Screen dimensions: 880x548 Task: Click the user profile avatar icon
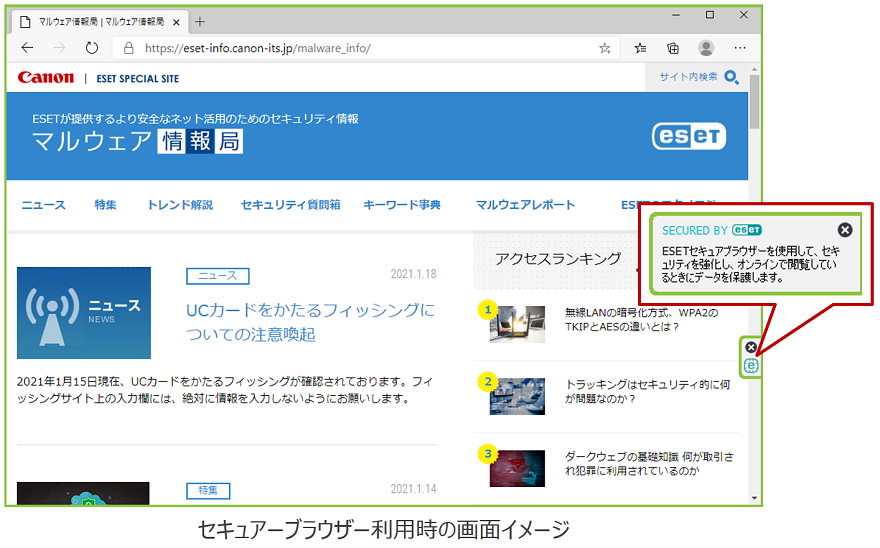[x=707, y=48]
